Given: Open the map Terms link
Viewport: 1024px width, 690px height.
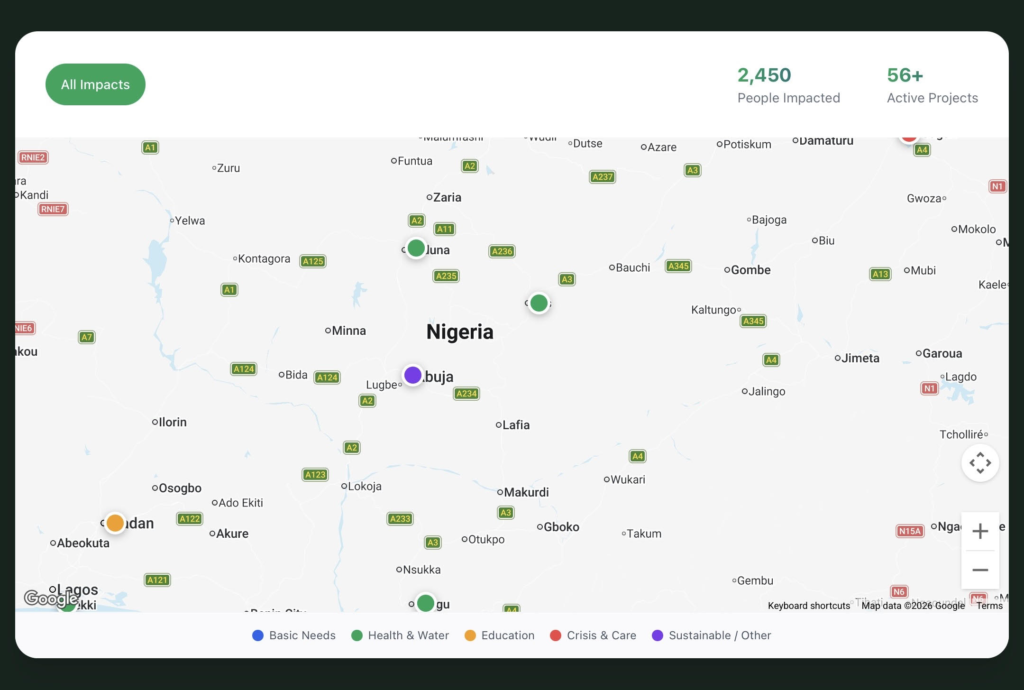Looking at the screenshot, I should click(x=989, y=606).
